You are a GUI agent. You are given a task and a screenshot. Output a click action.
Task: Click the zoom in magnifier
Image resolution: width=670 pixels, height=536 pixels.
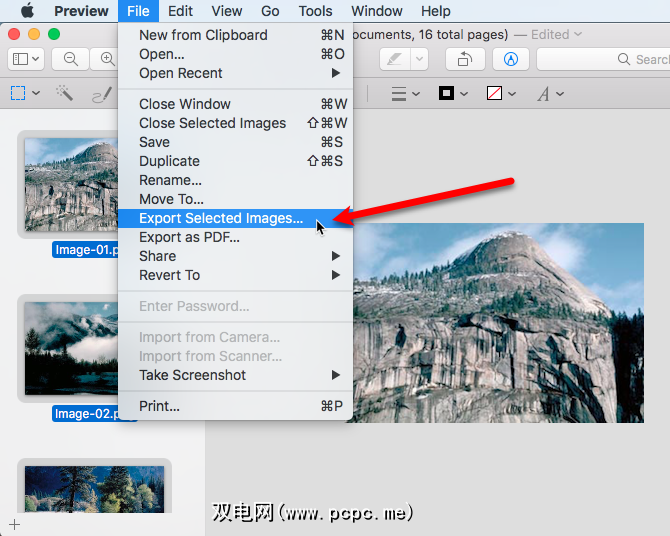click(107, 59)
